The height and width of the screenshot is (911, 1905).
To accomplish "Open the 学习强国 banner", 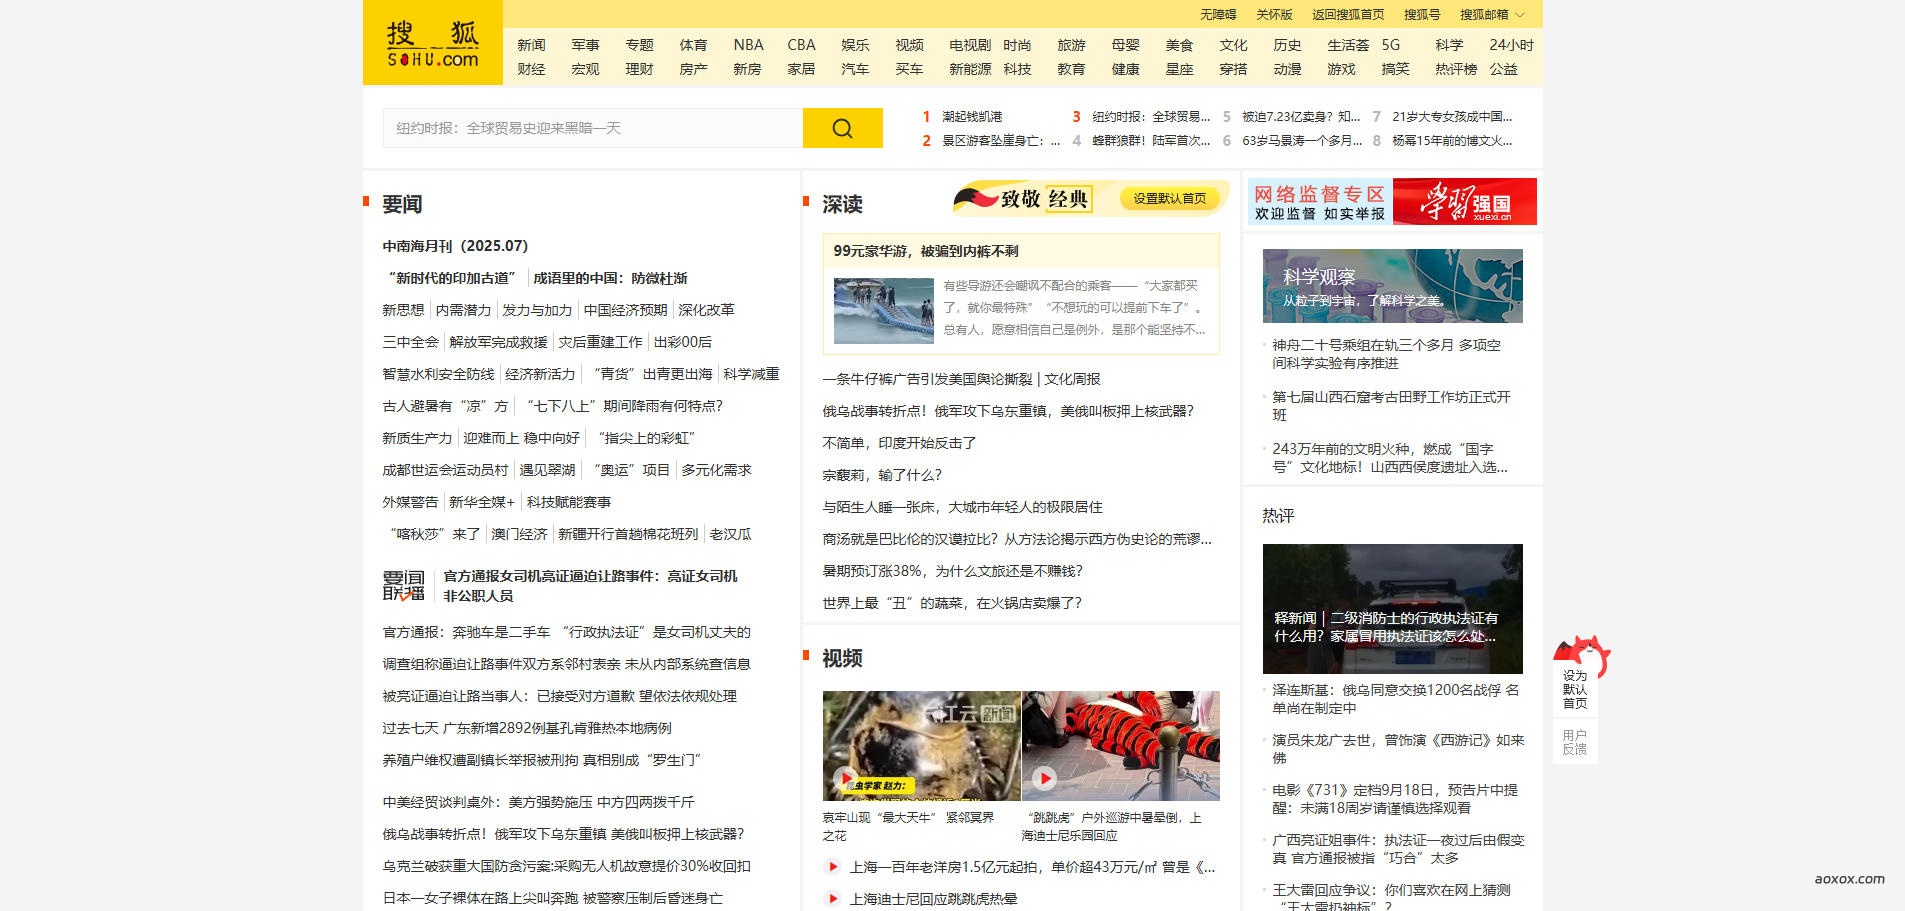I will (1464, 201).
